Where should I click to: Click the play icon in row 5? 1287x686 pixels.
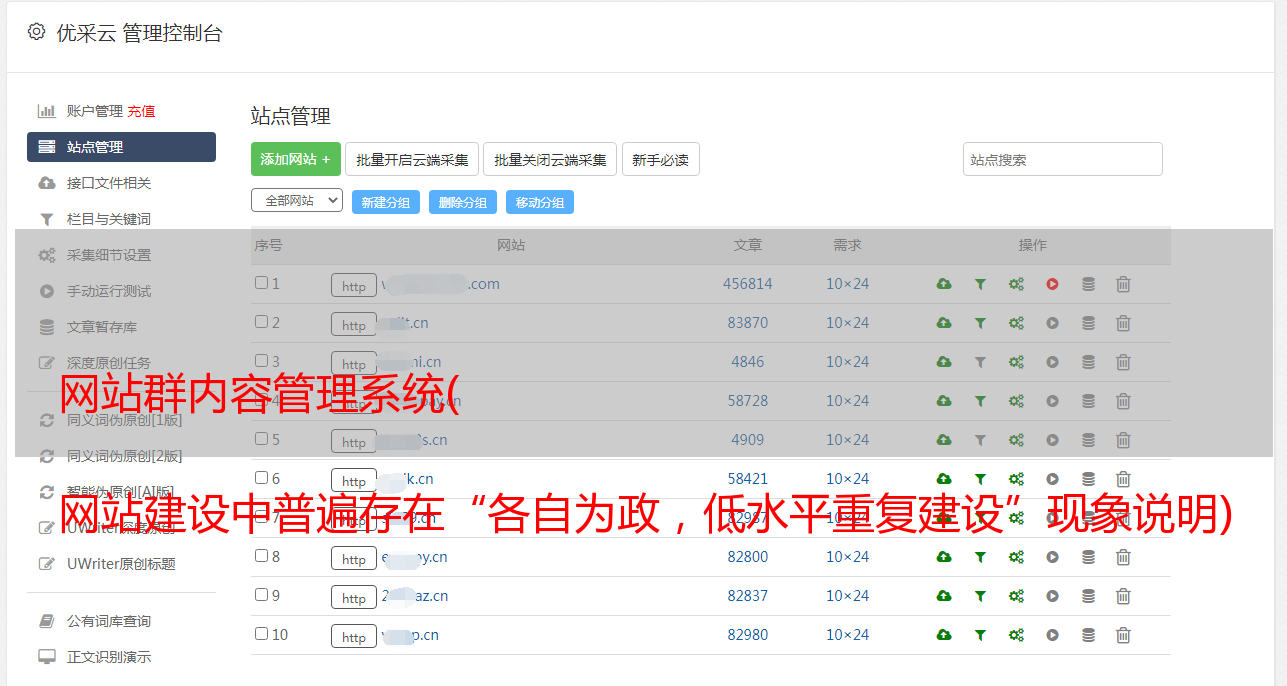(x=1052, y=440)
